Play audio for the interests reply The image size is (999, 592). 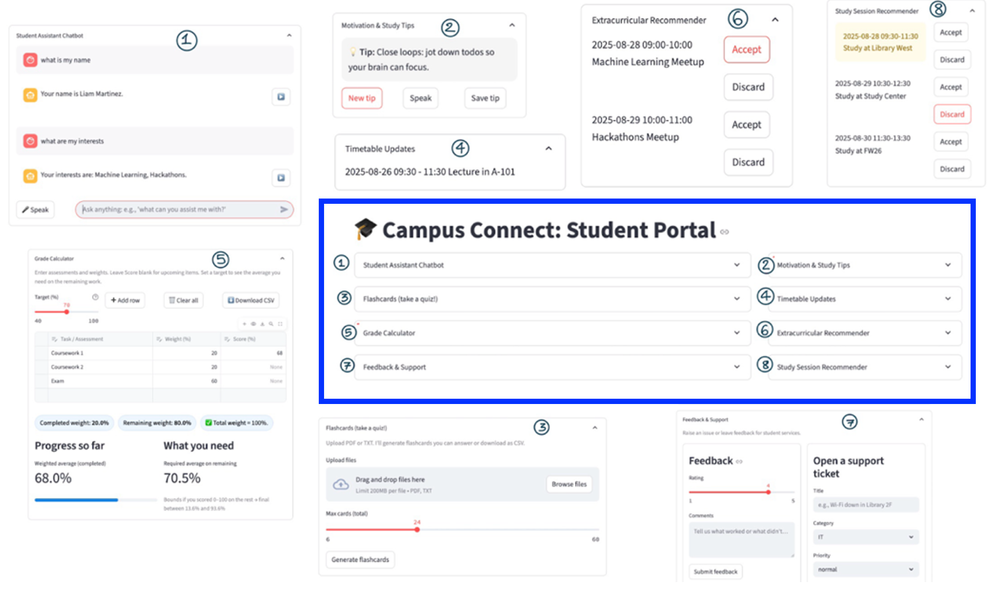point(281,178)
